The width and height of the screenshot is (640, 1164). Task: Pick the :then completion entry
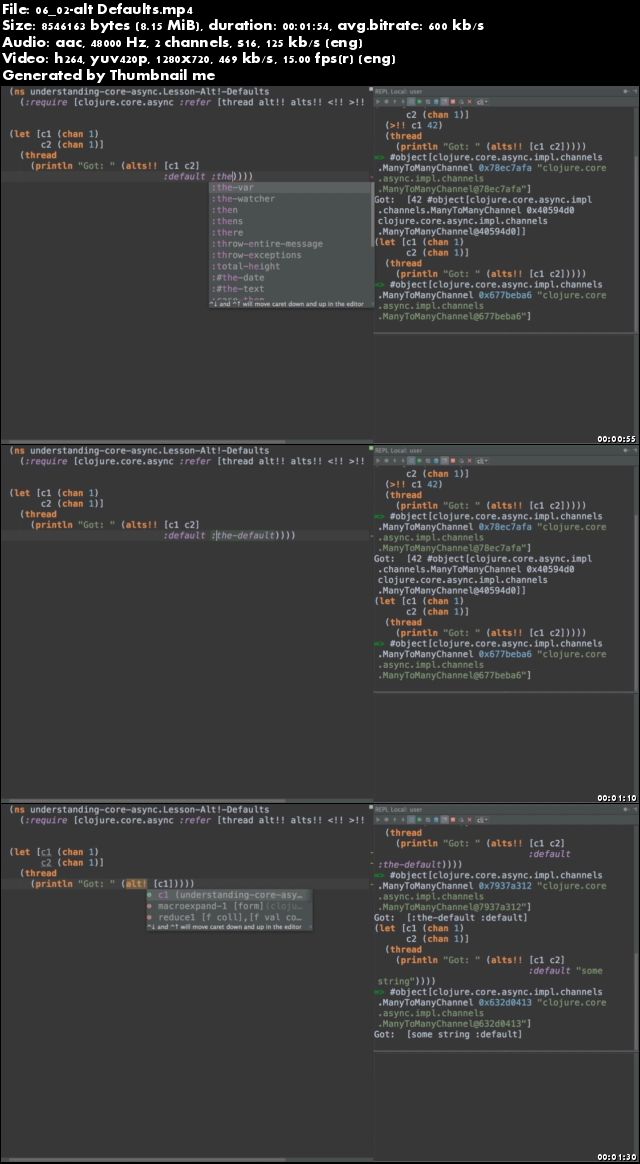(290, 210)
